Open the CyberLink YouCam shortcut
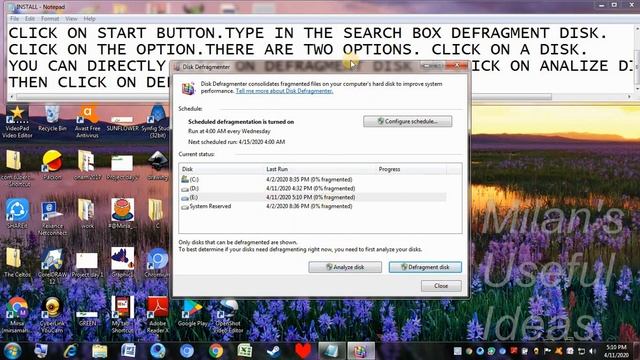 (x=52, y=315)
